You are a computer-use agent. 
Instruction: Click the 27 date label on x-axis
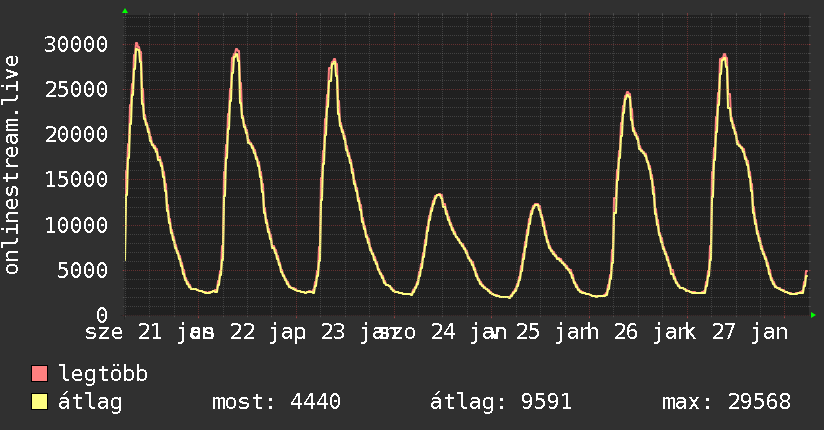coord(724,332)
